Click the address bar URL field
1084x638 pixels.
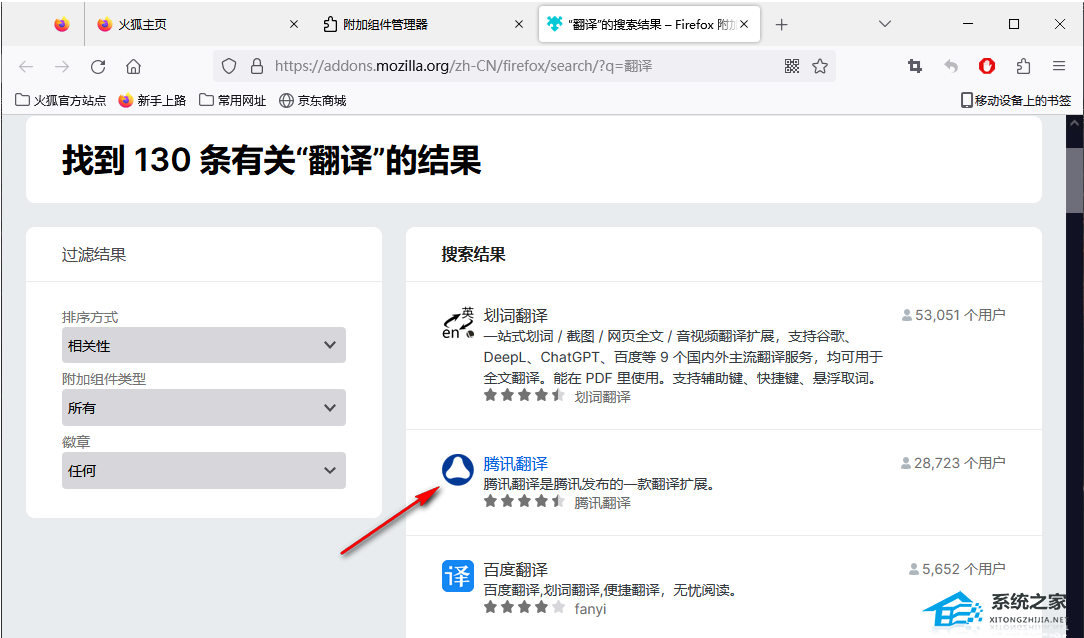[525, 66]
